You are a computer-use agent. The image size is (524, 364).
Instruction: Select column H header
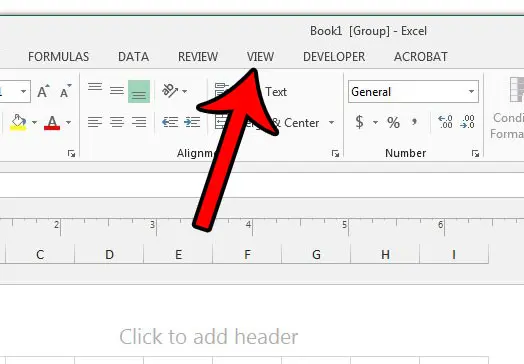point(385,254)
